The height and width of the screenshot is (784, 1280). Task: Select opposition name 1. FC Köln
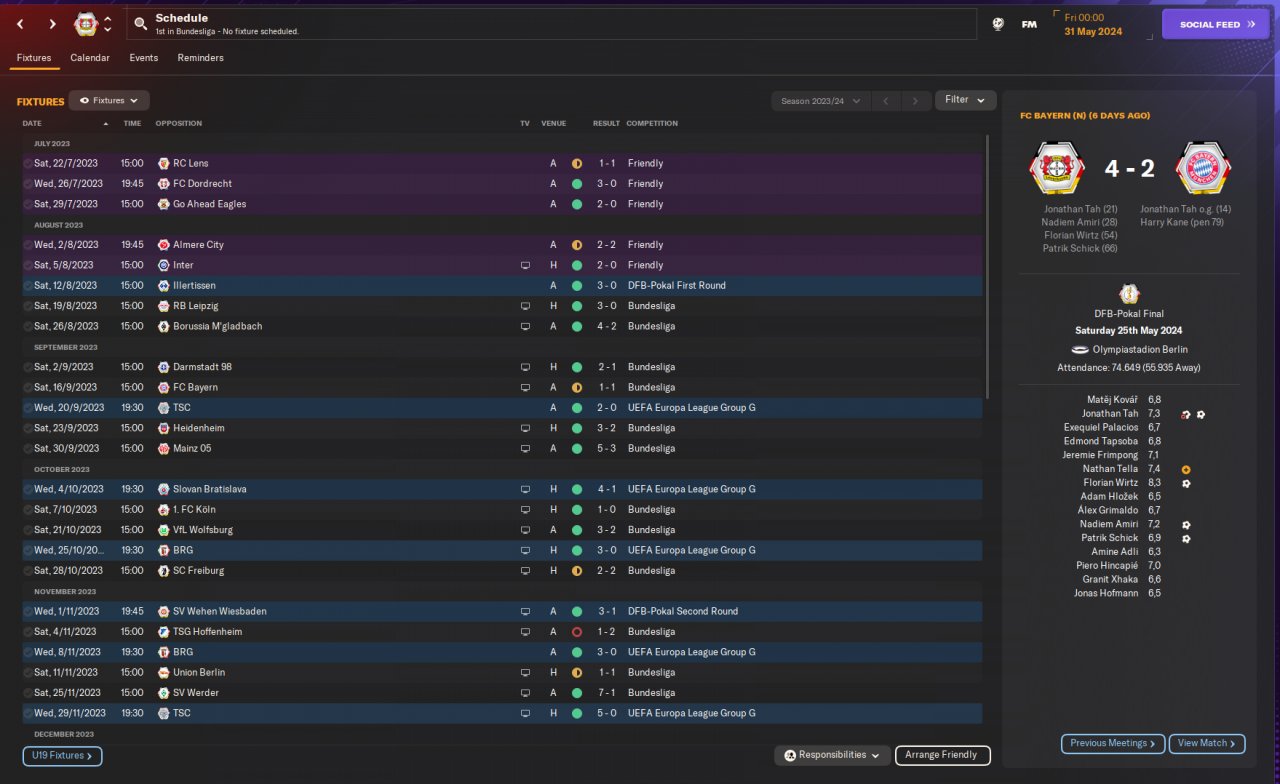pos(196,510)
